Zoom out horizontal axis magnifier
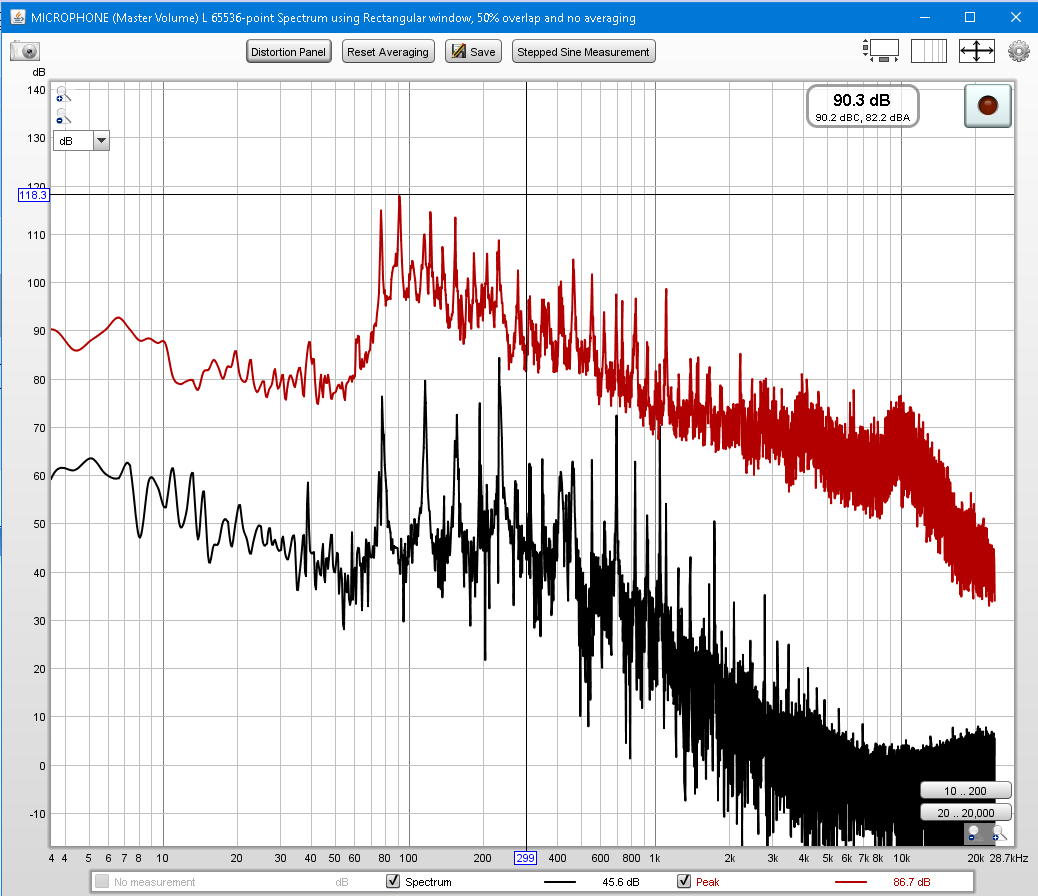 pos(973,833)
